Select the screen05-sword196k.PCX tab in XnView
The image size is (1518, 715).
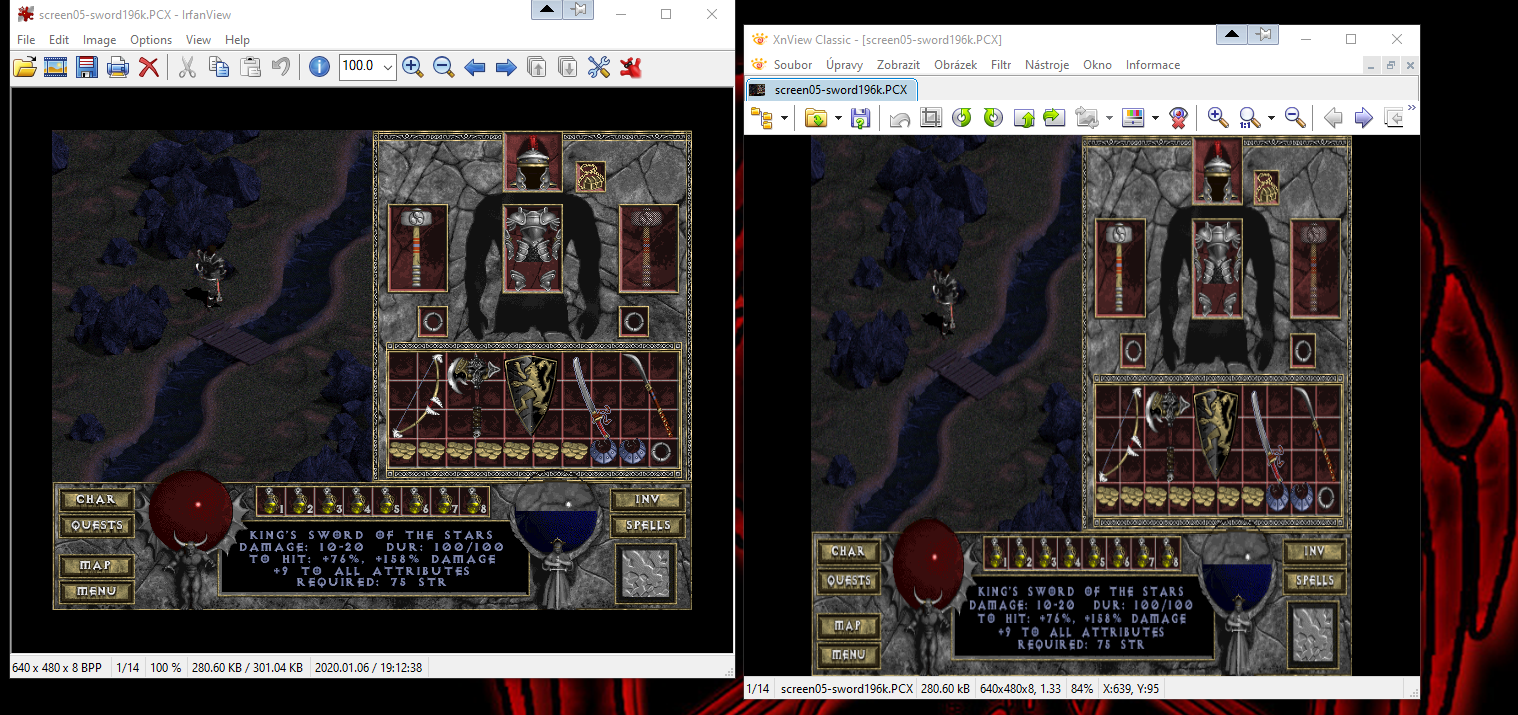click(x=831, y=90)
